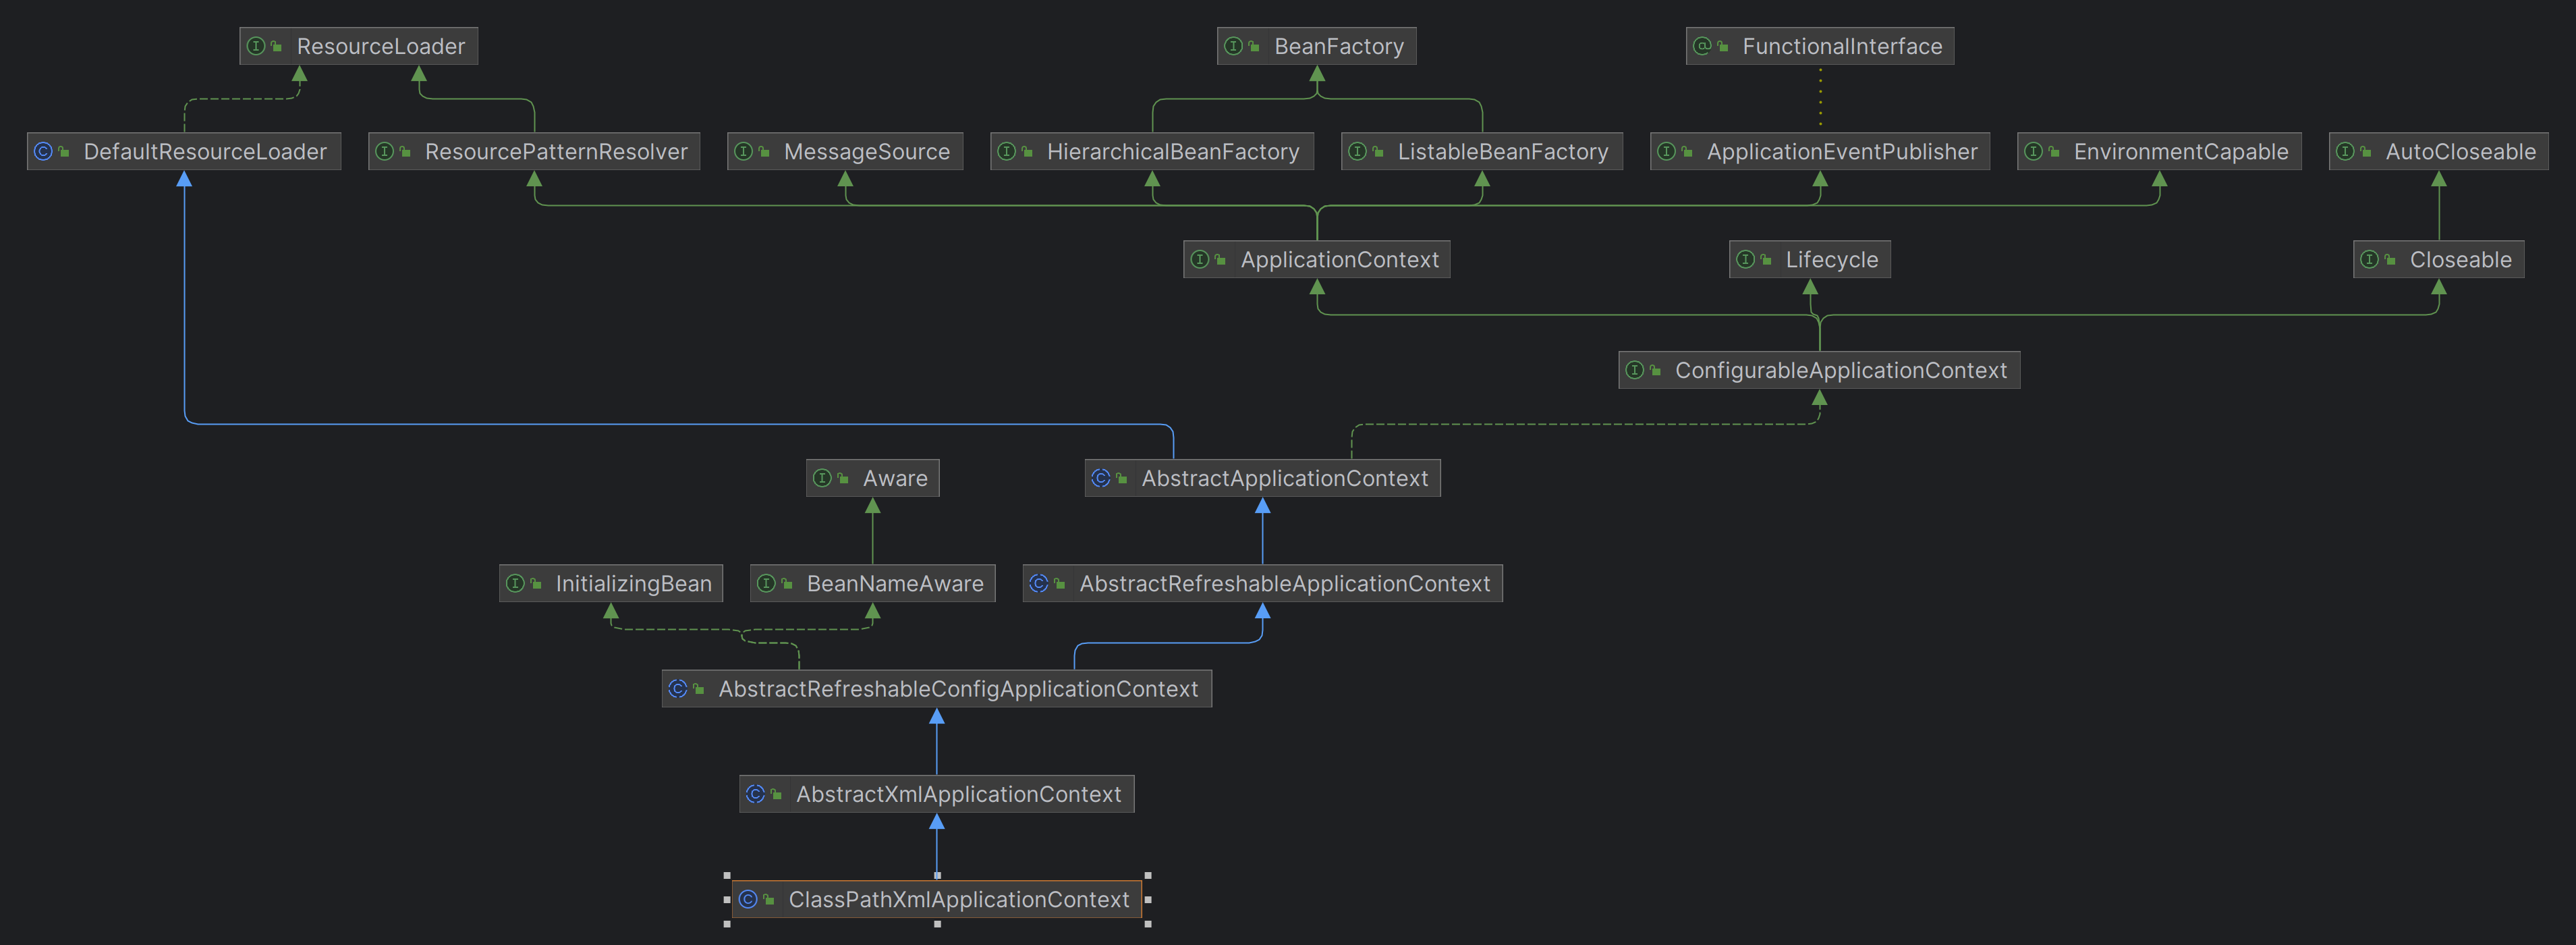Toggle visibility of Aware interface node
The height and width of the screenshot is (945, 2576).
(x=871, y=477)
